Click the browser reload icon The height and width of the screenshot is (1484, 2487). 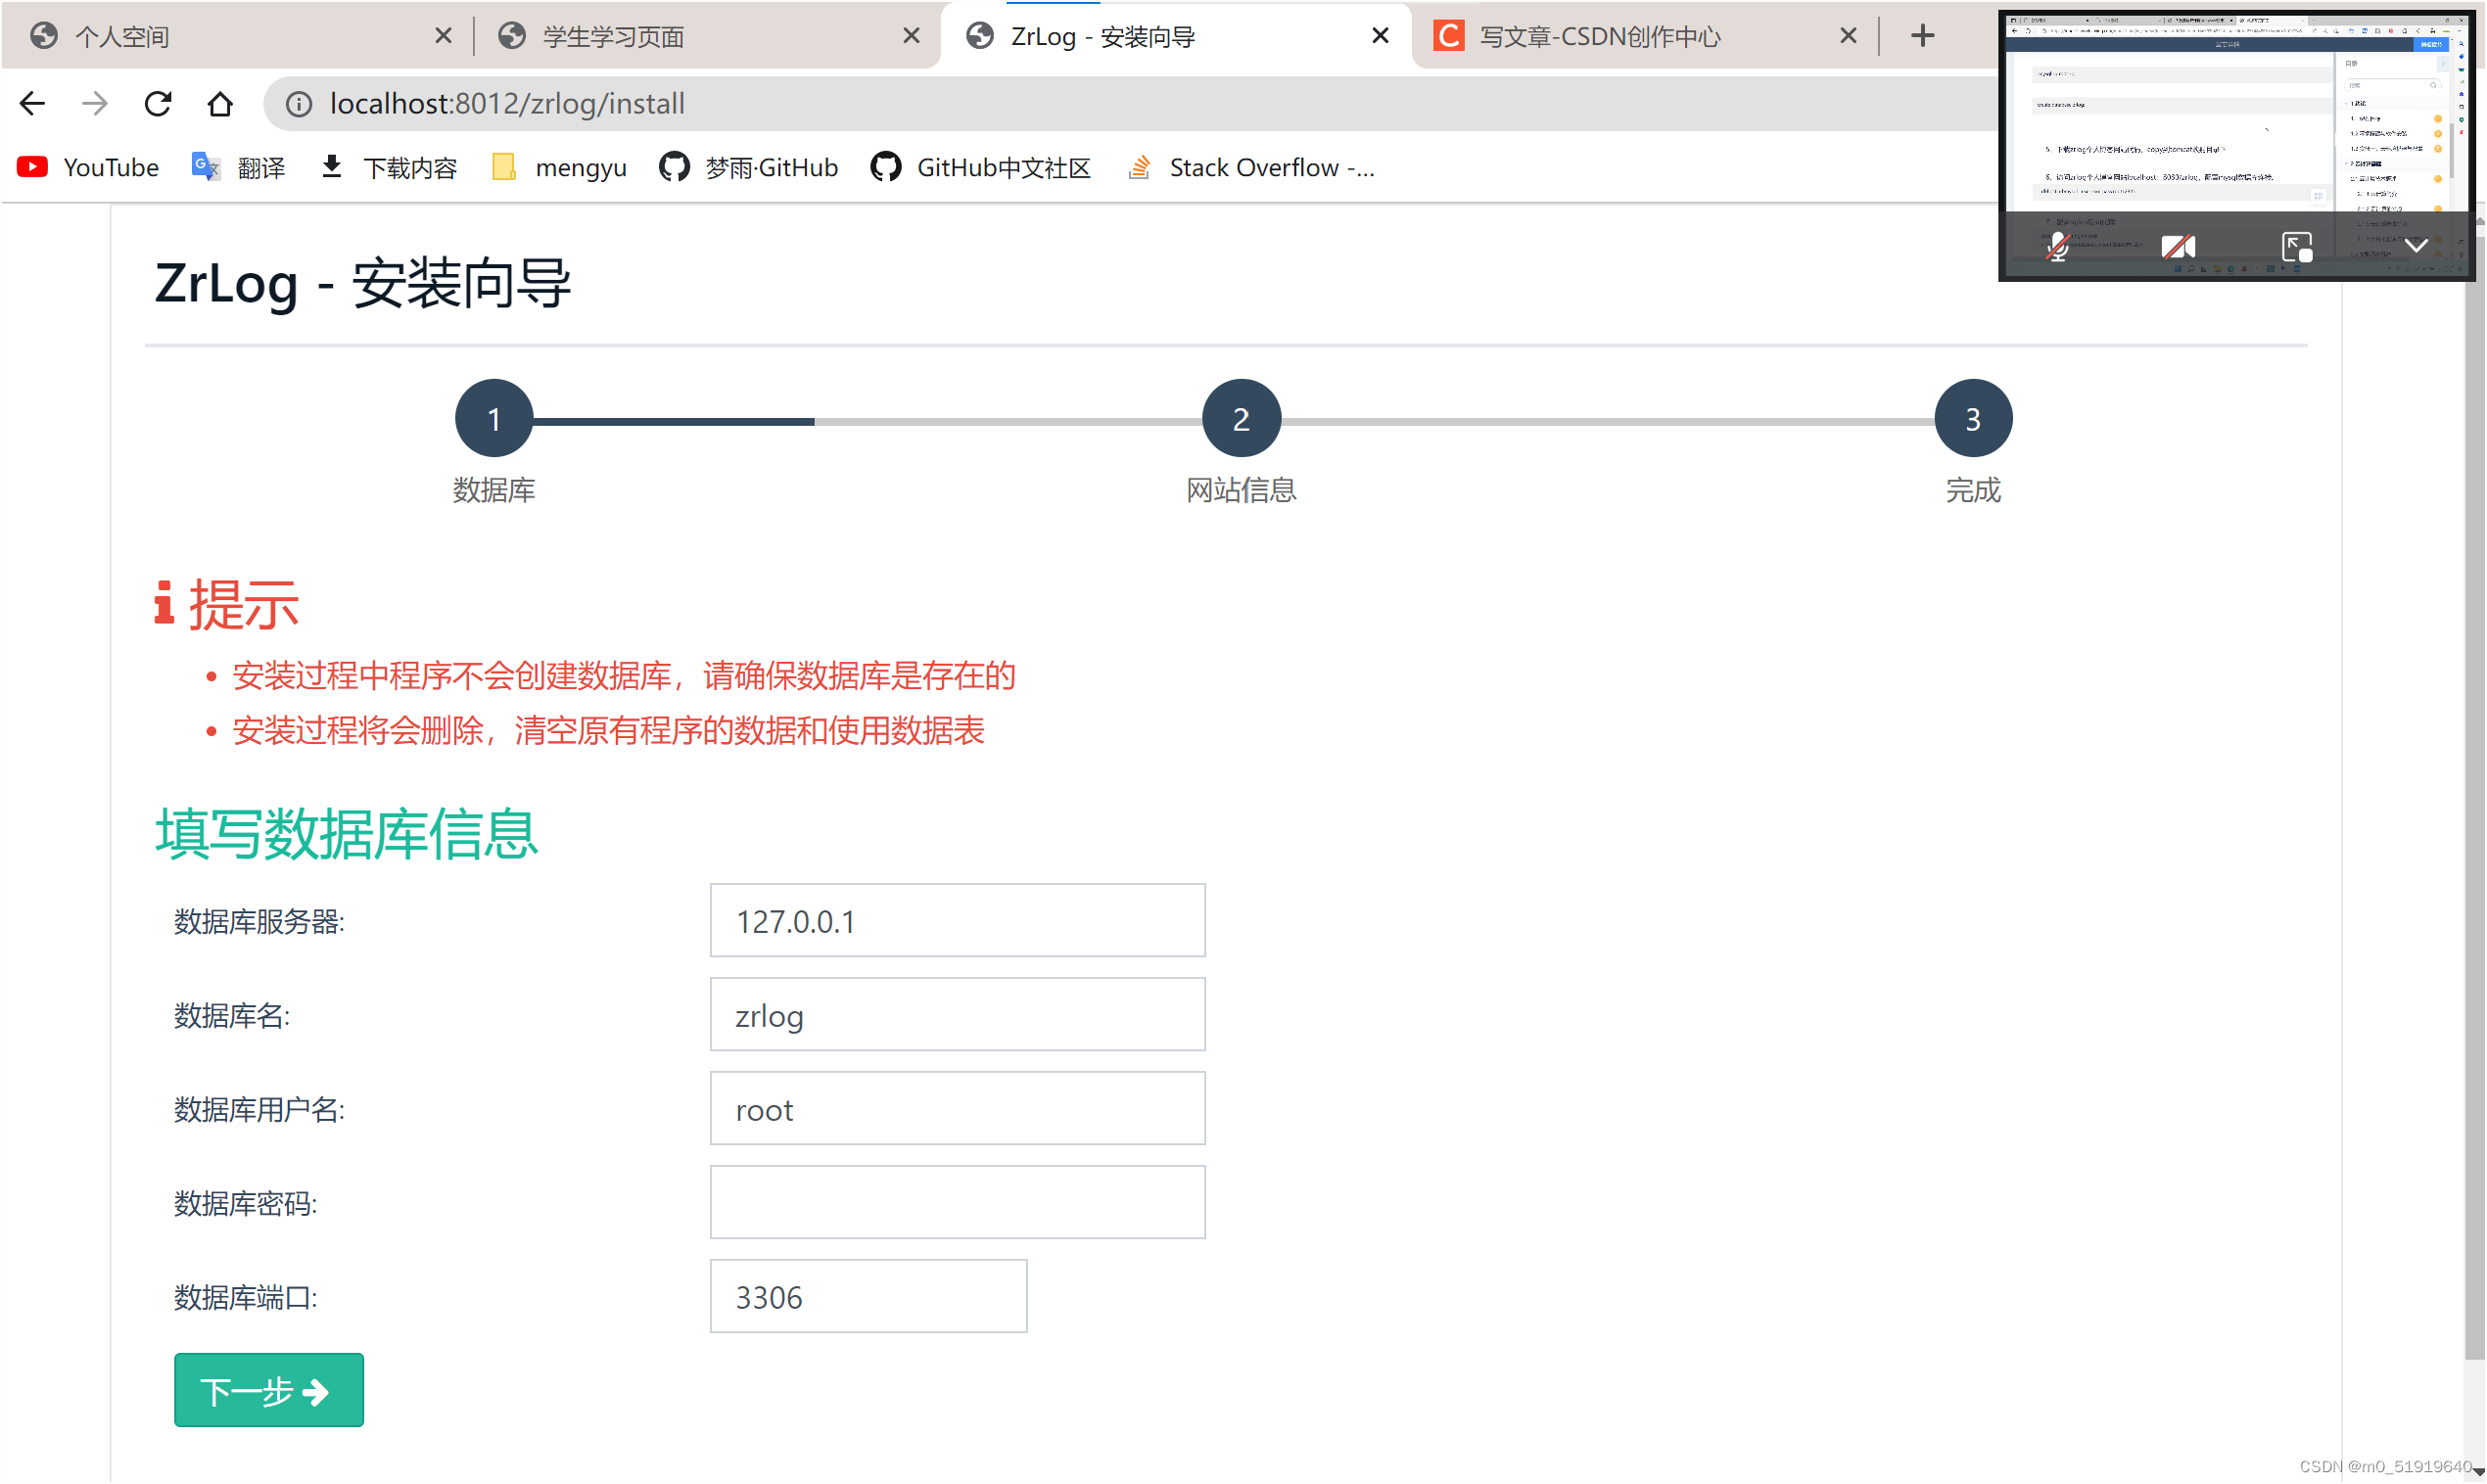click(158, 104)
